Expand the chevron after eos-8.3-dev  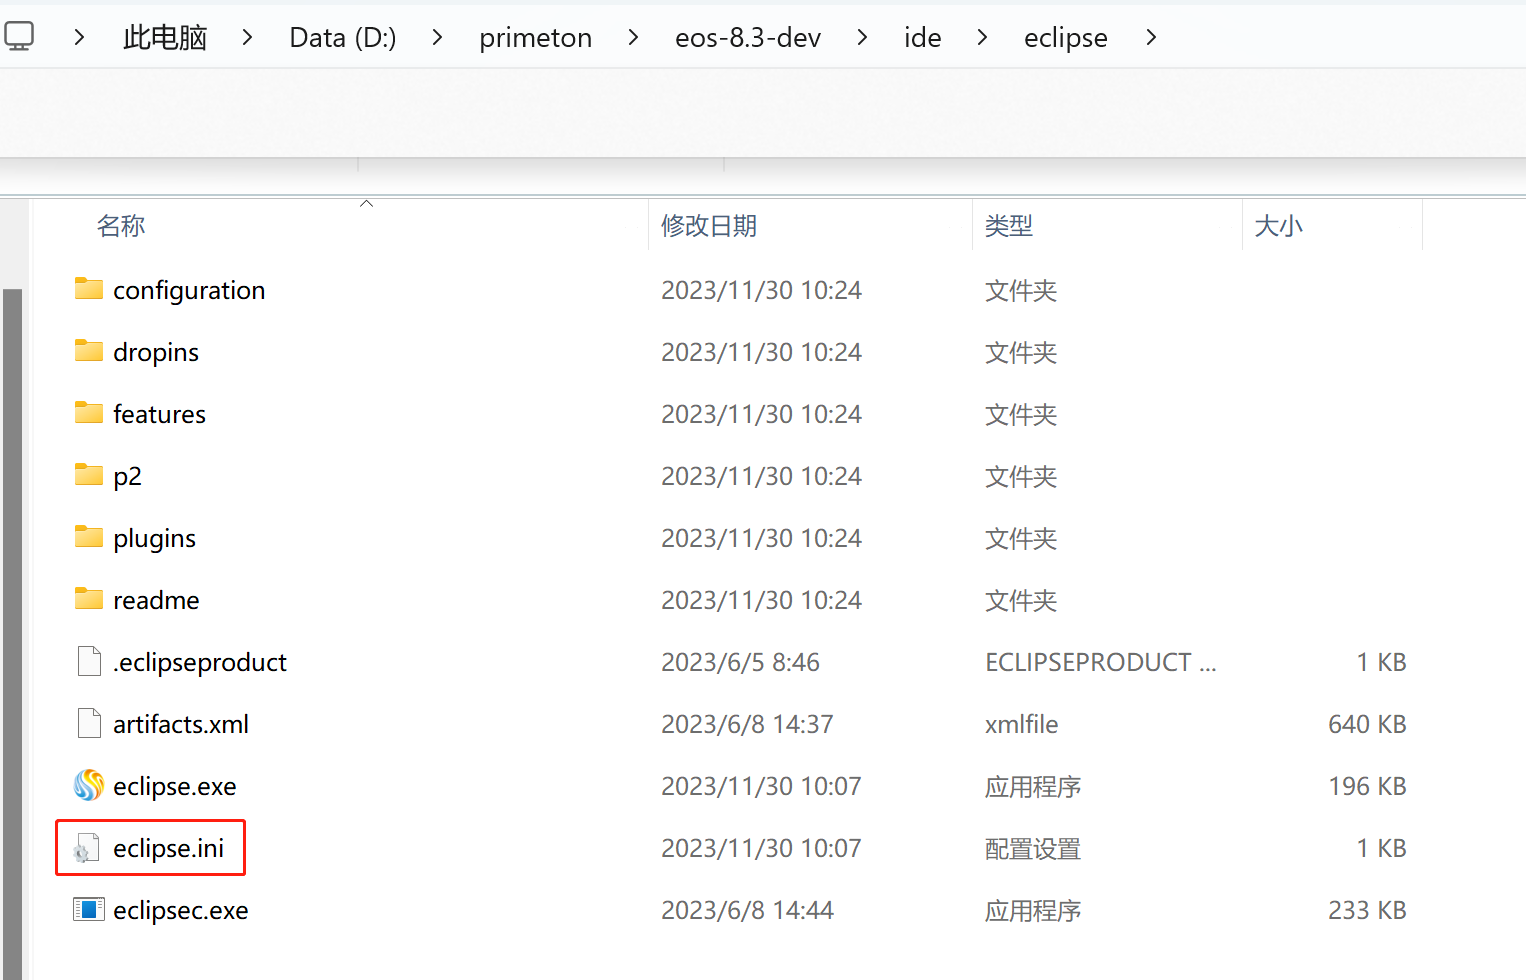tap(862, 37)
